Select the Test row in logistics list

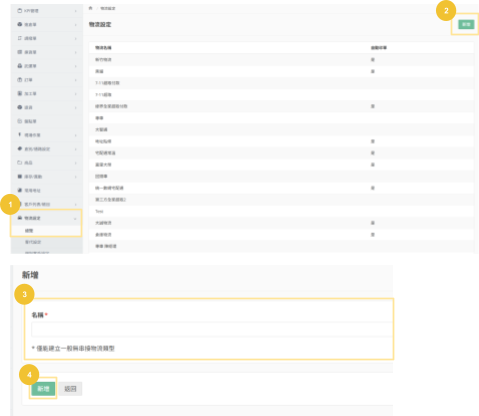(x=281, y=211)
